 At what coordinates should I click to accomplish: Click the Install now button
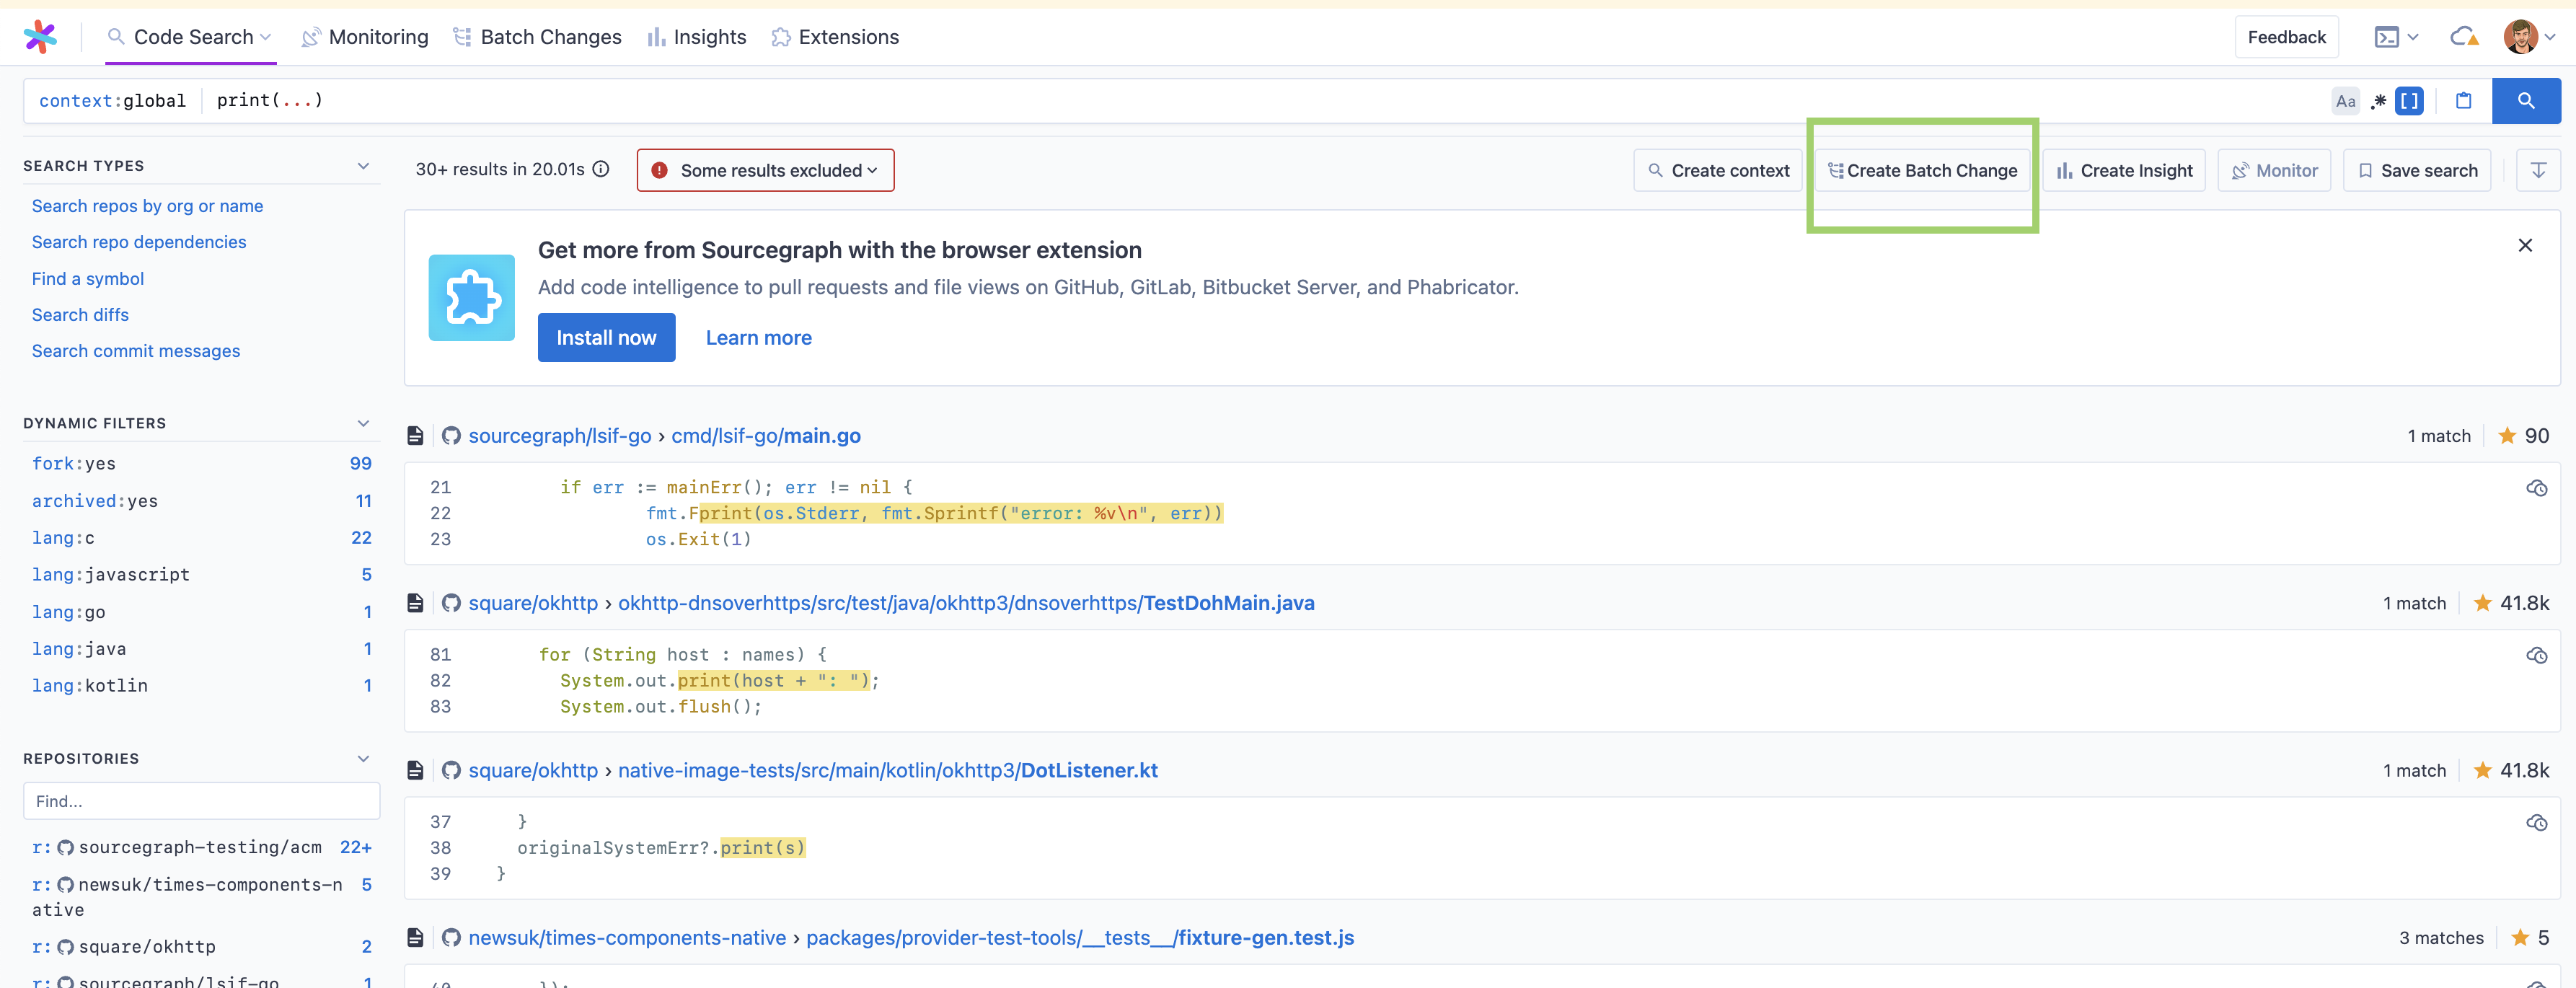point(606,338)
